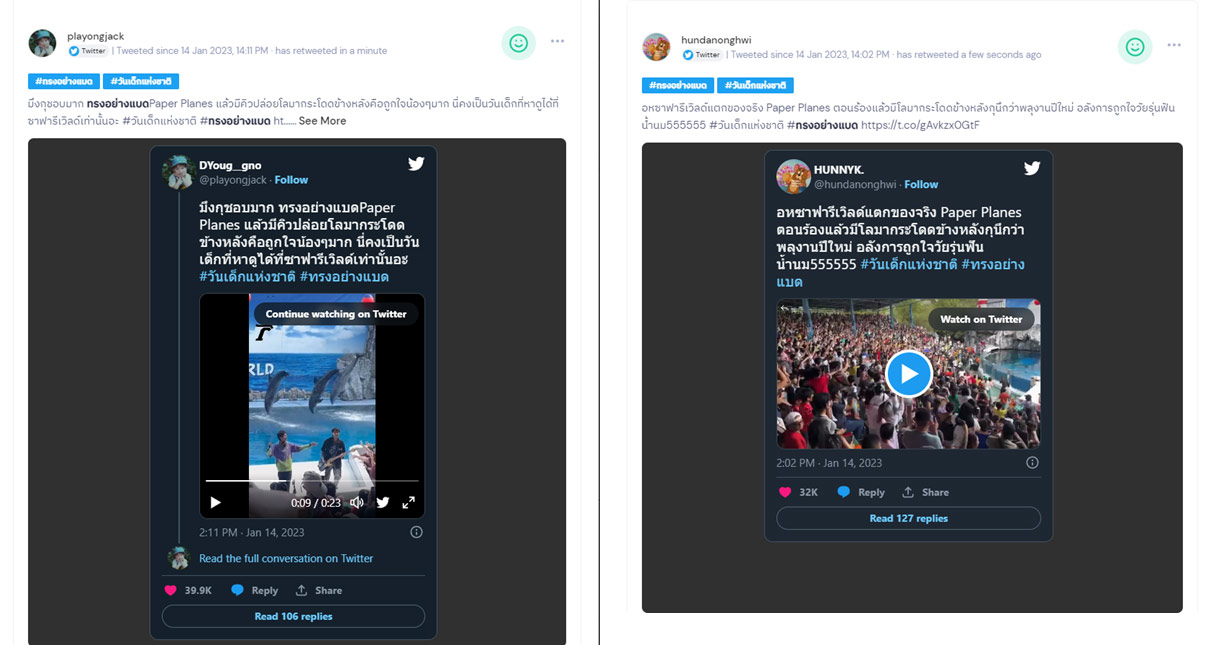This screenshot has height=645, width=1214.
Task: Play the crowd video thumbnail in HUNNYK. tweet
Action: [908, 374]
